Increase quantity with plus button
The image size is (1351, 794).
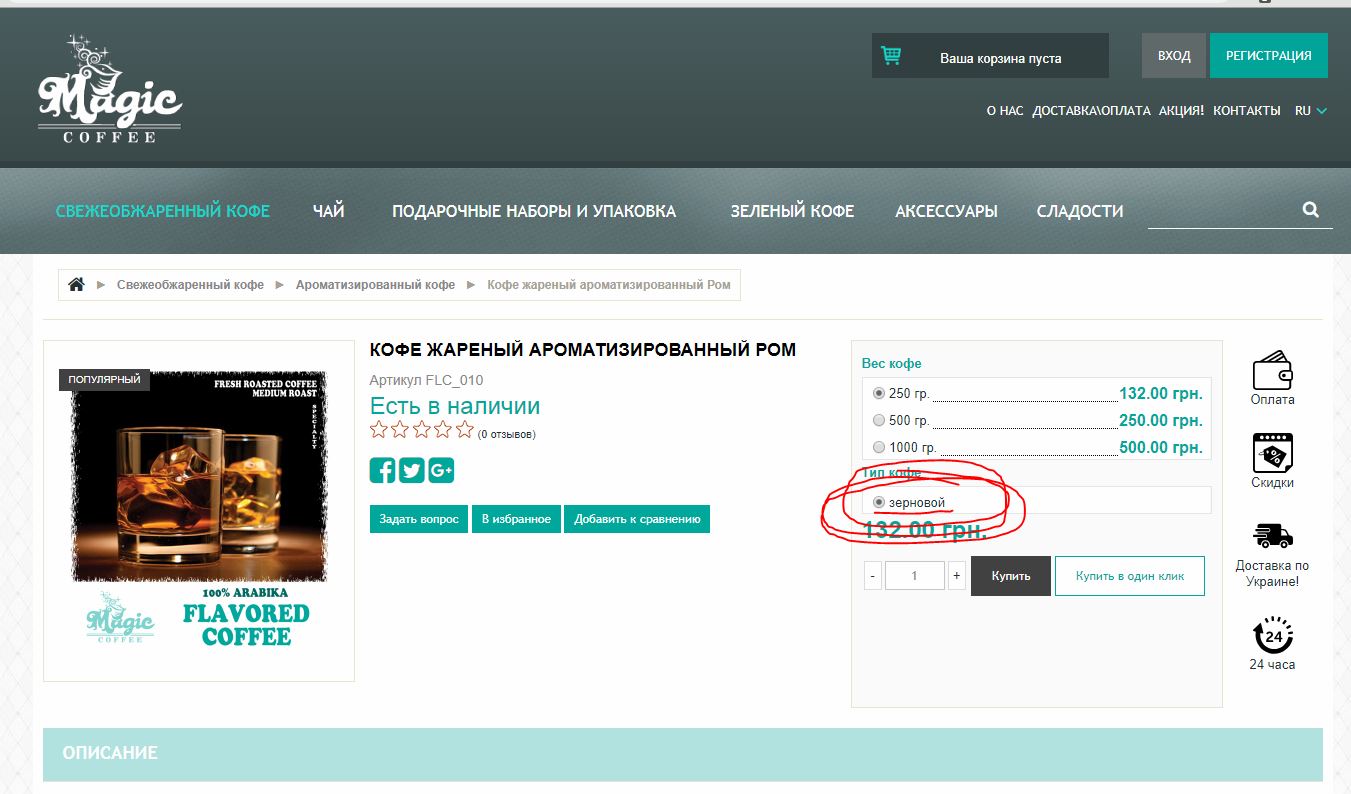point(956,576)
